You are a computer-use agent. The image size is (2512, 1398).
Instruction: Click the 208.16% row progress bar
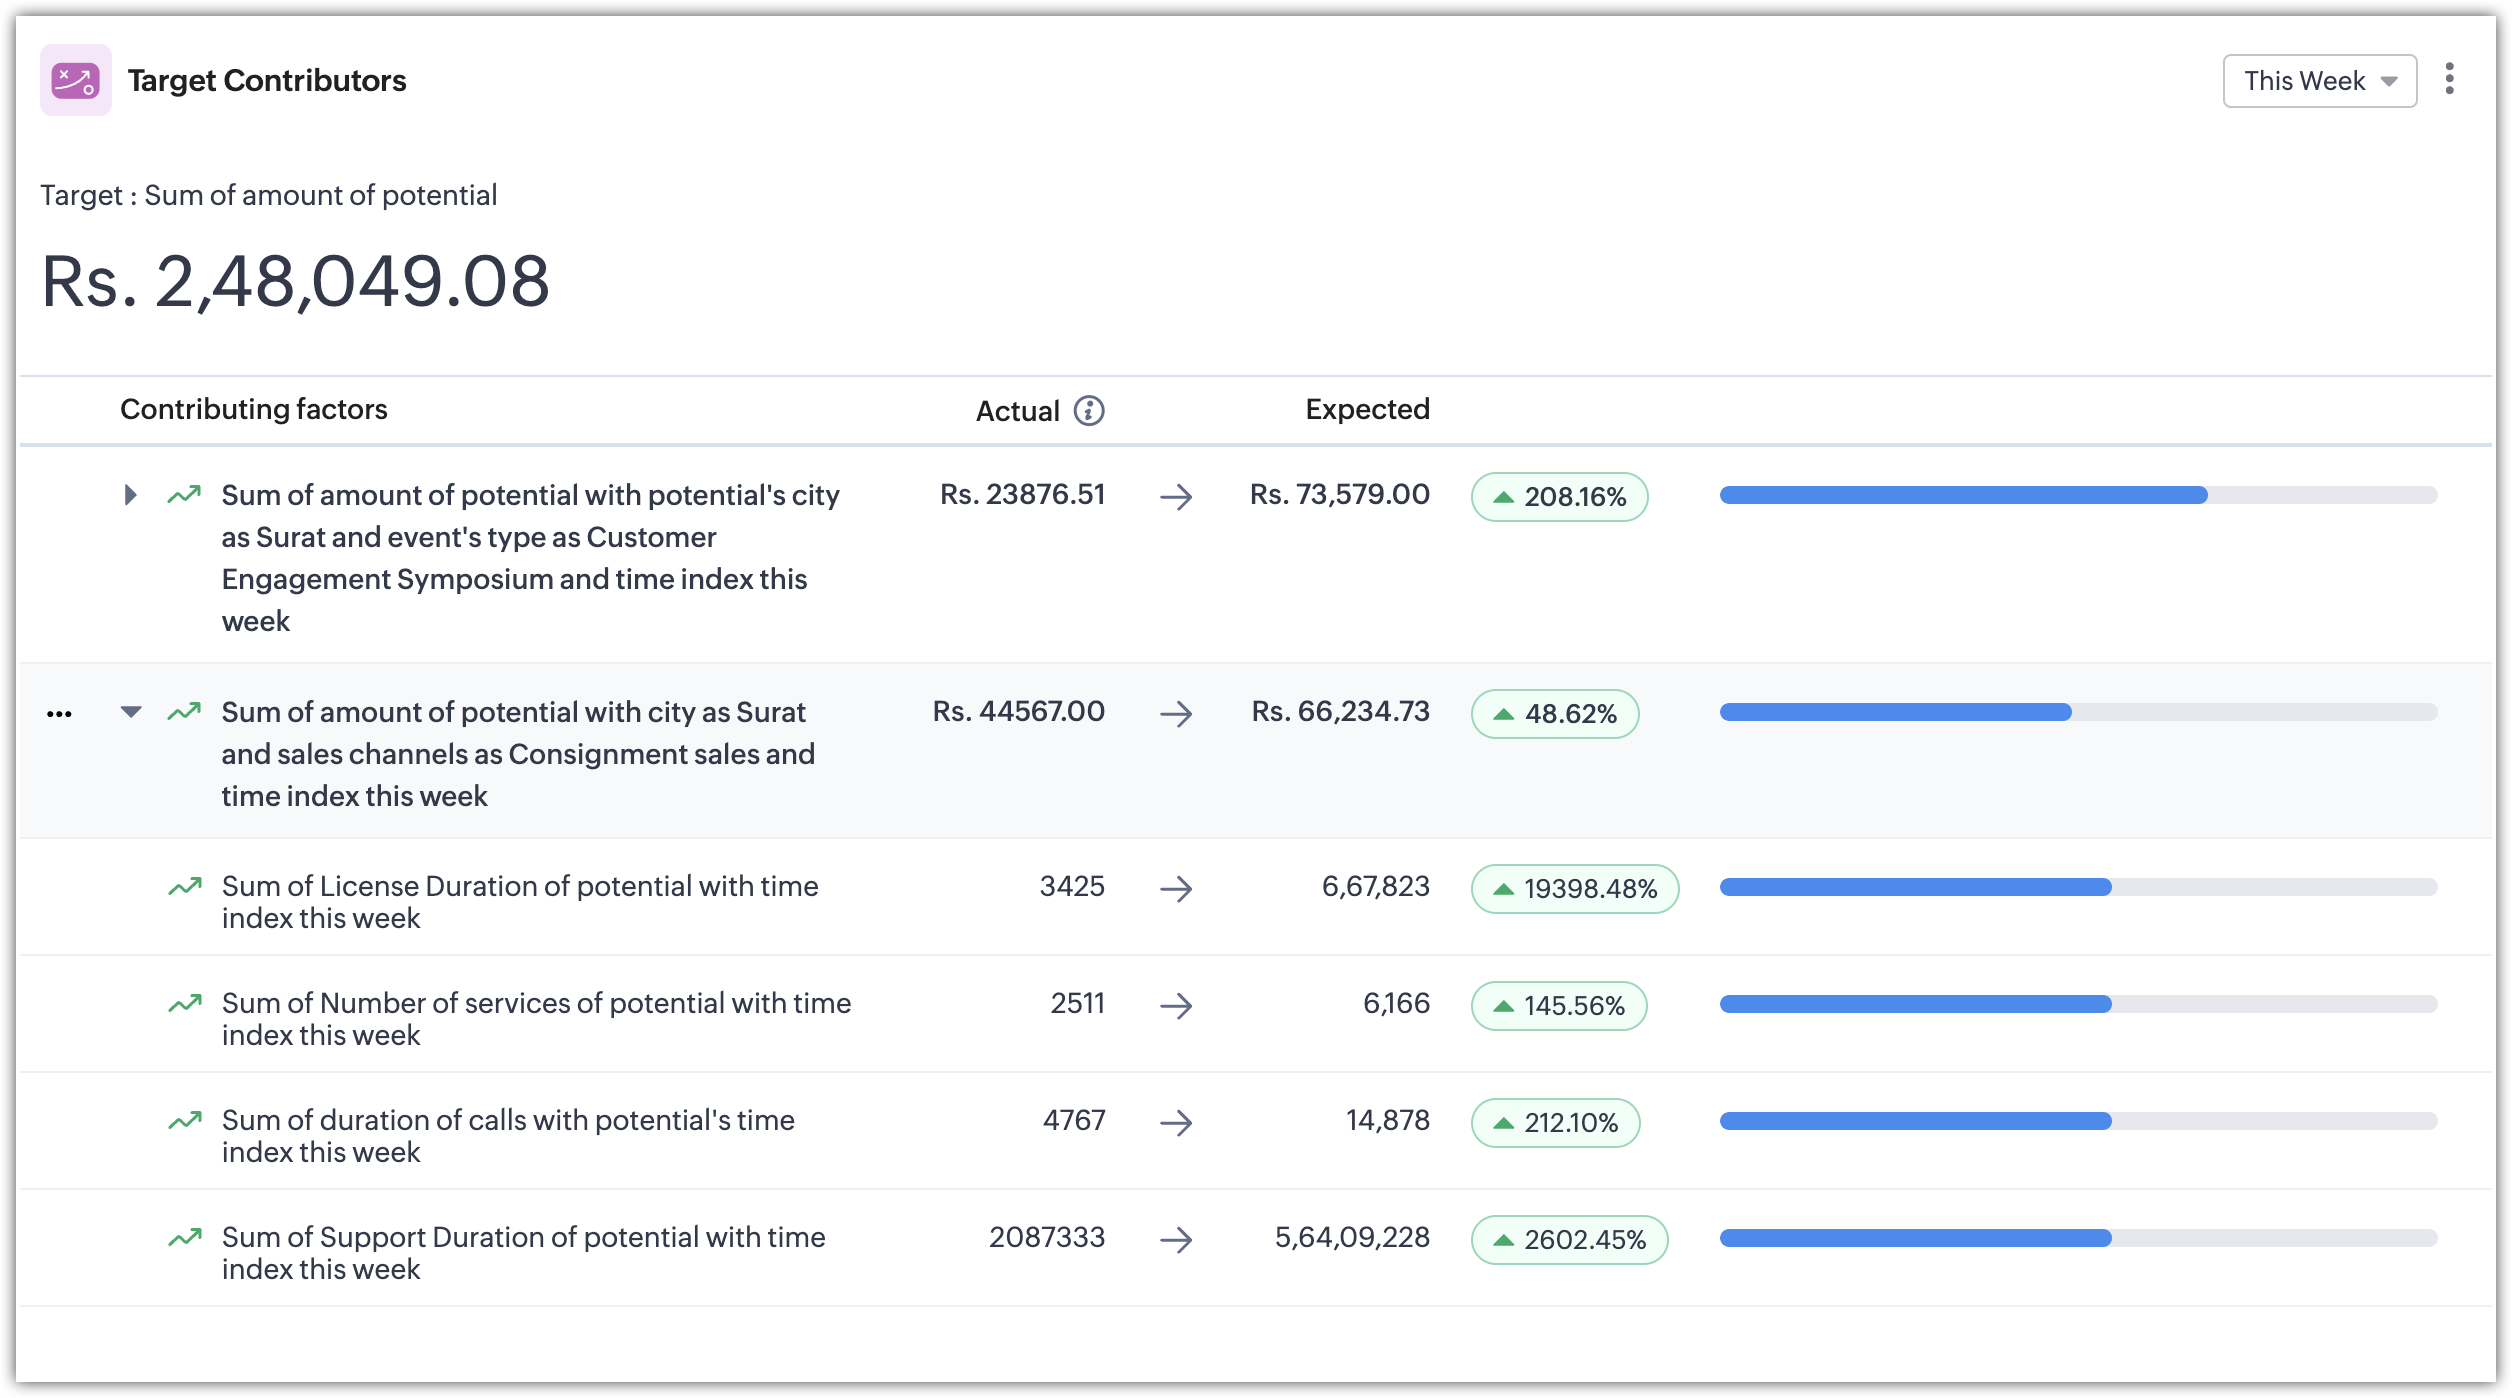(2077, 495)
